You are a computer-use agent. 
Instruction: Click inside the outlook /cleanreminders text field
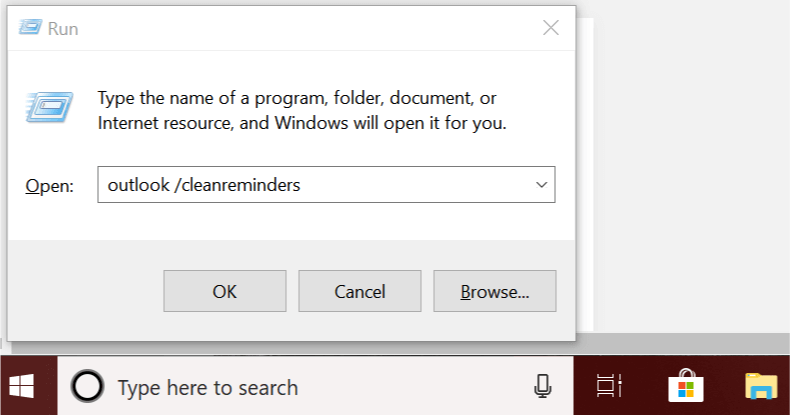(x=313, y=185)
